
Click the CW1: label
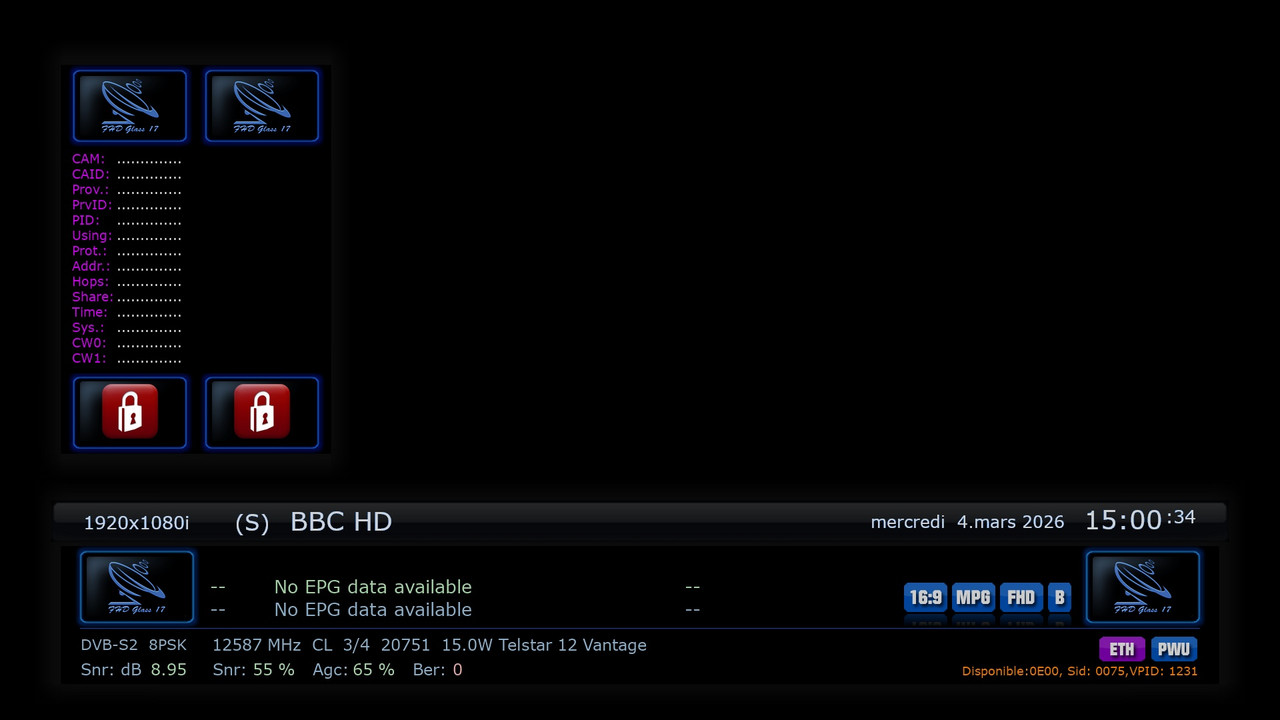point(89,358)
